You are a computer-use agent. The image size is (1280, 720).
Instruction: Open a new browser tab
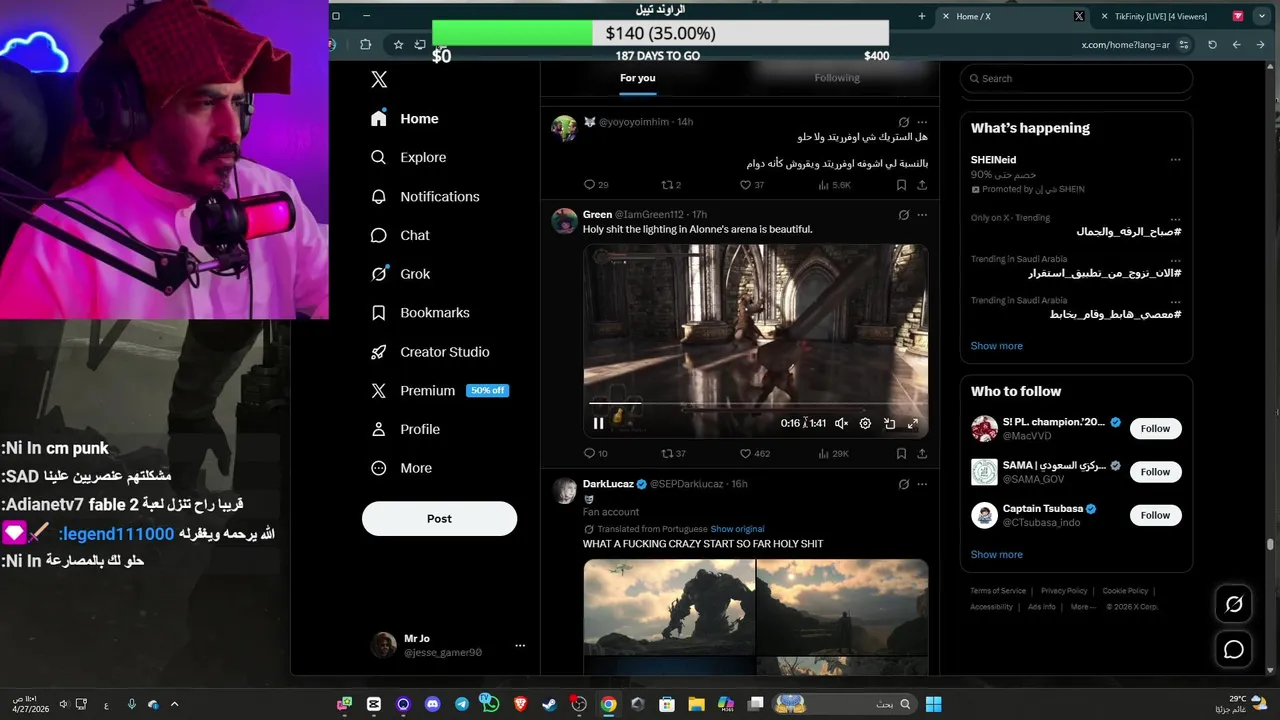click(922, 16)
